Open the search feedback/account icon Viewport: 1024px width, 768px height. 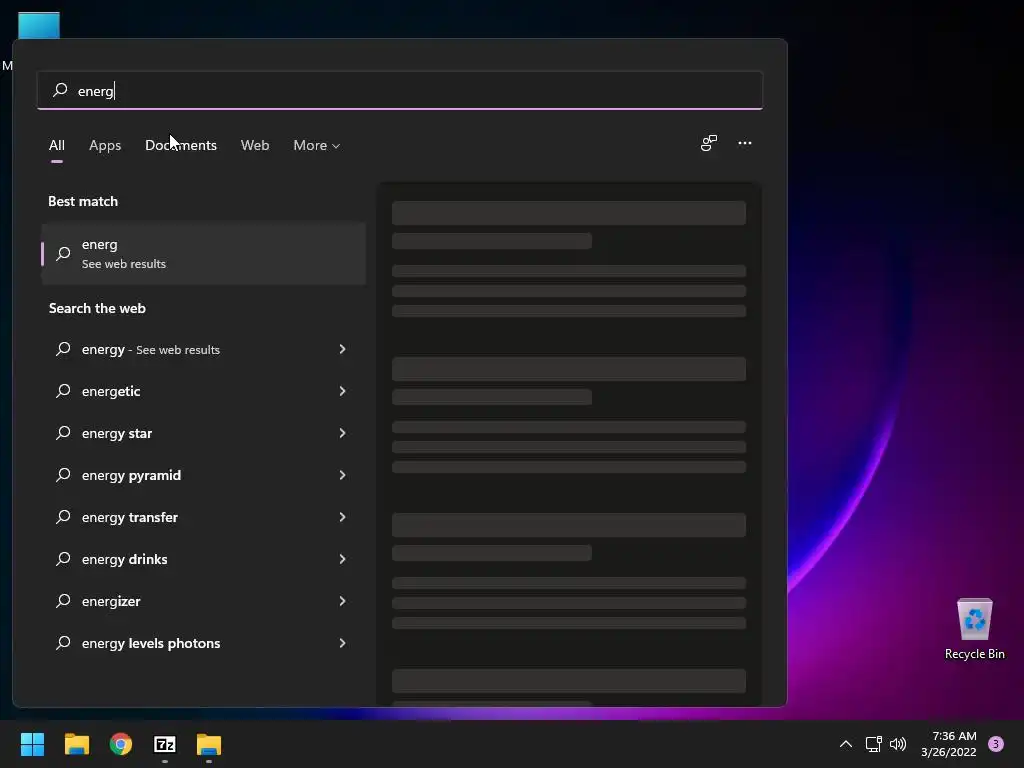pyautogui.click(x=709, y=143)
